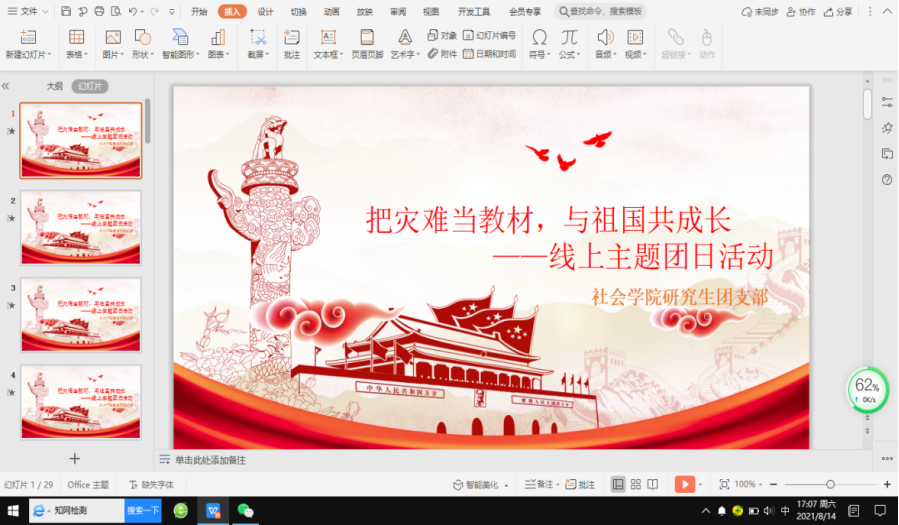Click the Undo arrow icon

[133, 11]
